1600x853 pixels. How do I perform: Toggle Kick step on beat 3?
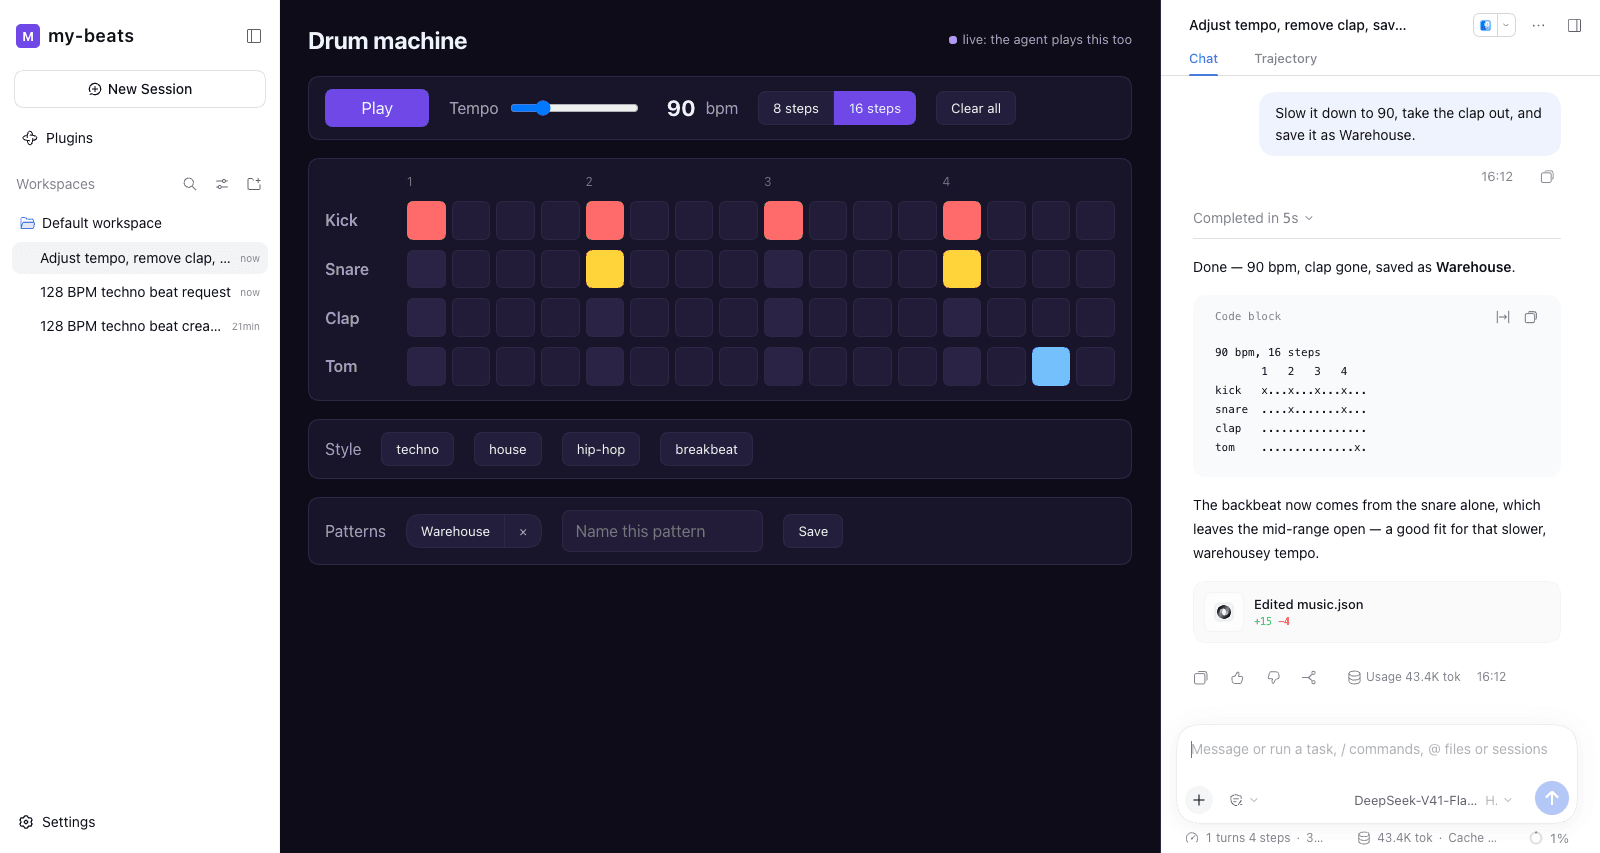[x=783, y=220]
